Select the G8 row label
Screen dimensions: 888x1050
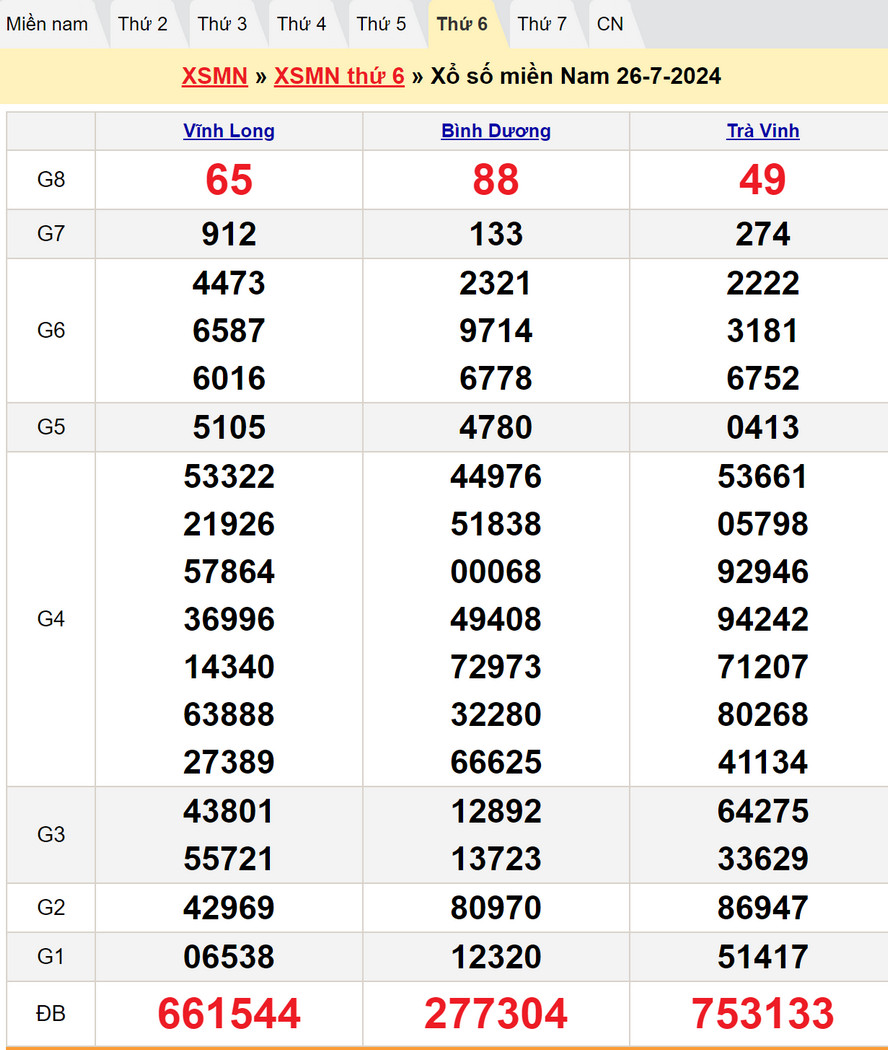51,180
